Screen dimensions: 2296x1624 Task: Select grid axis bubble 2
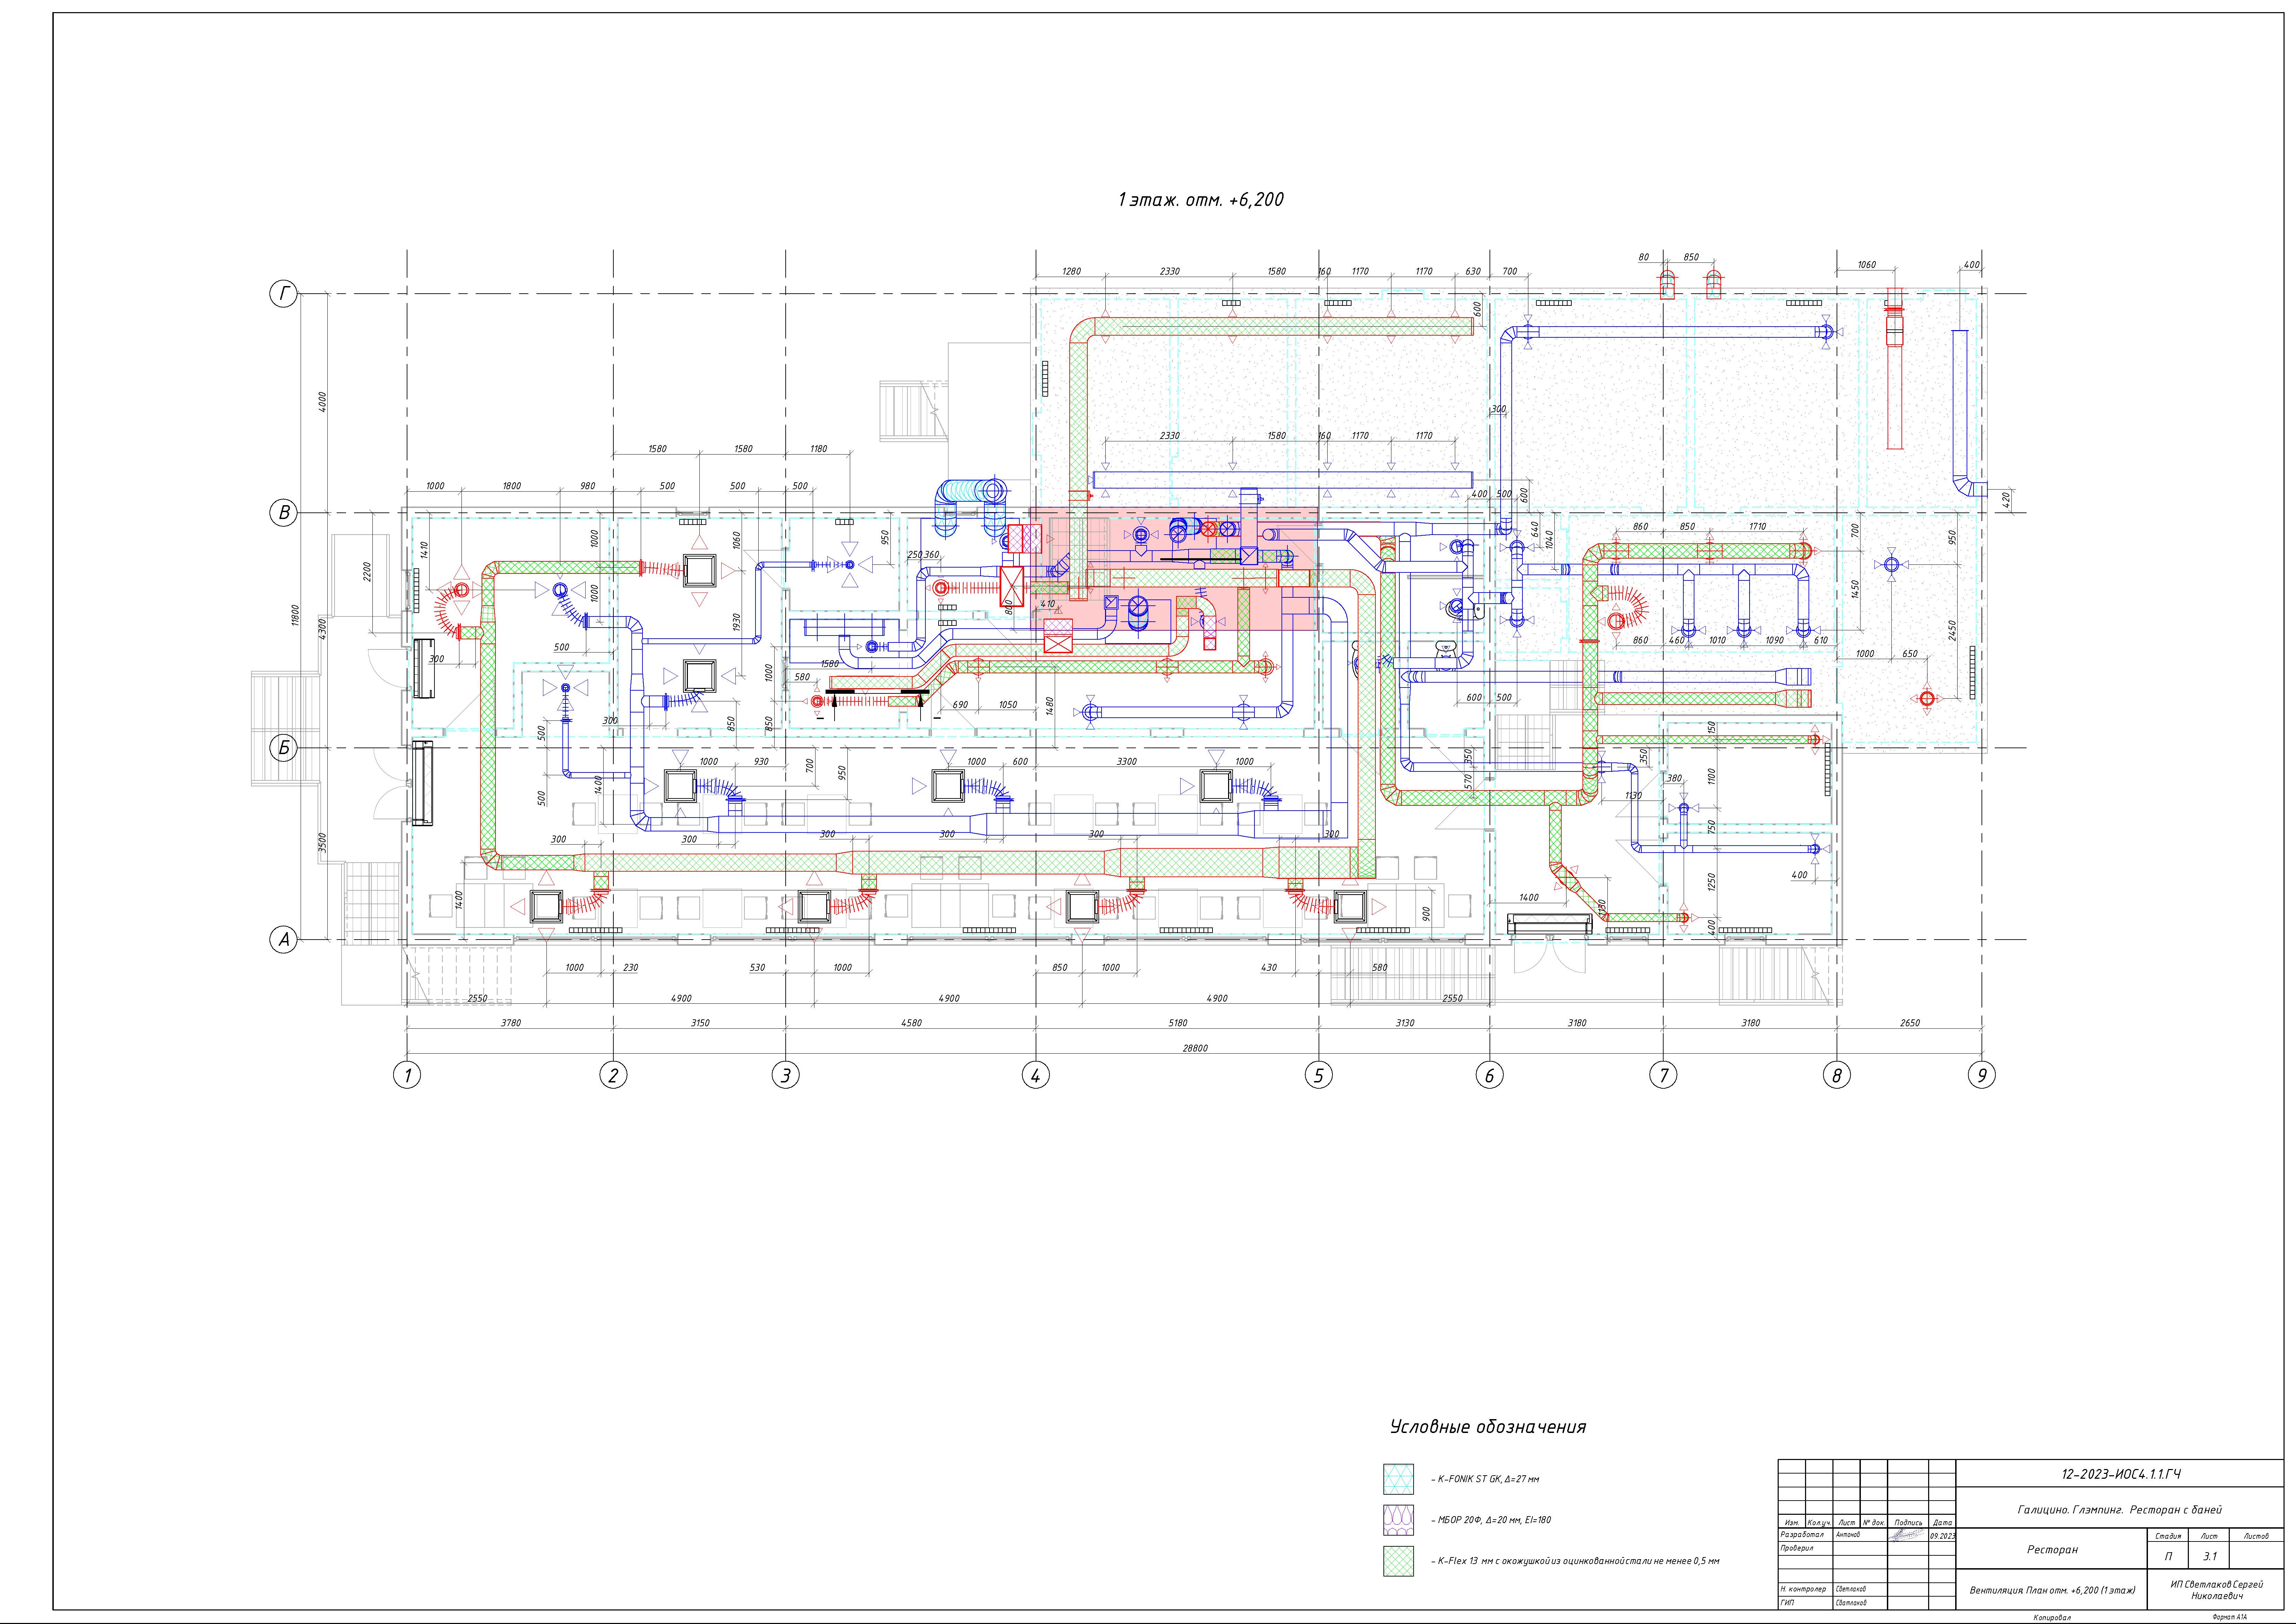(x=613, y=1075)
